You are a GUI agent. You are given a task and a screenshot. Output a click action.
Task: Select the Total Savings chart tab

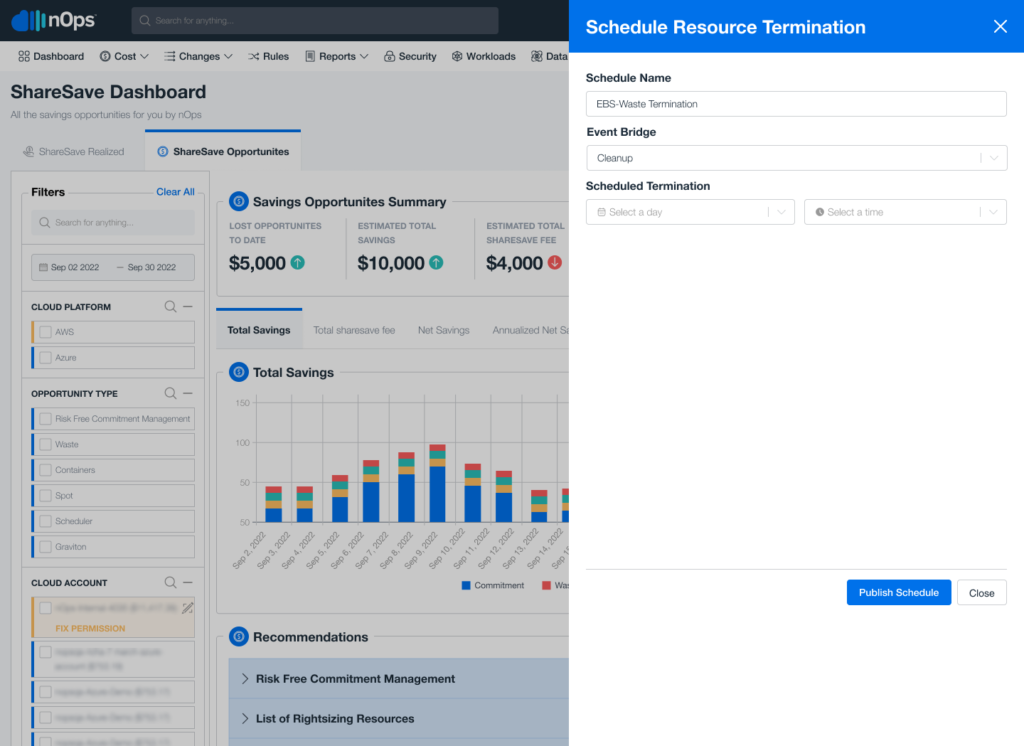tap(259, 330)
